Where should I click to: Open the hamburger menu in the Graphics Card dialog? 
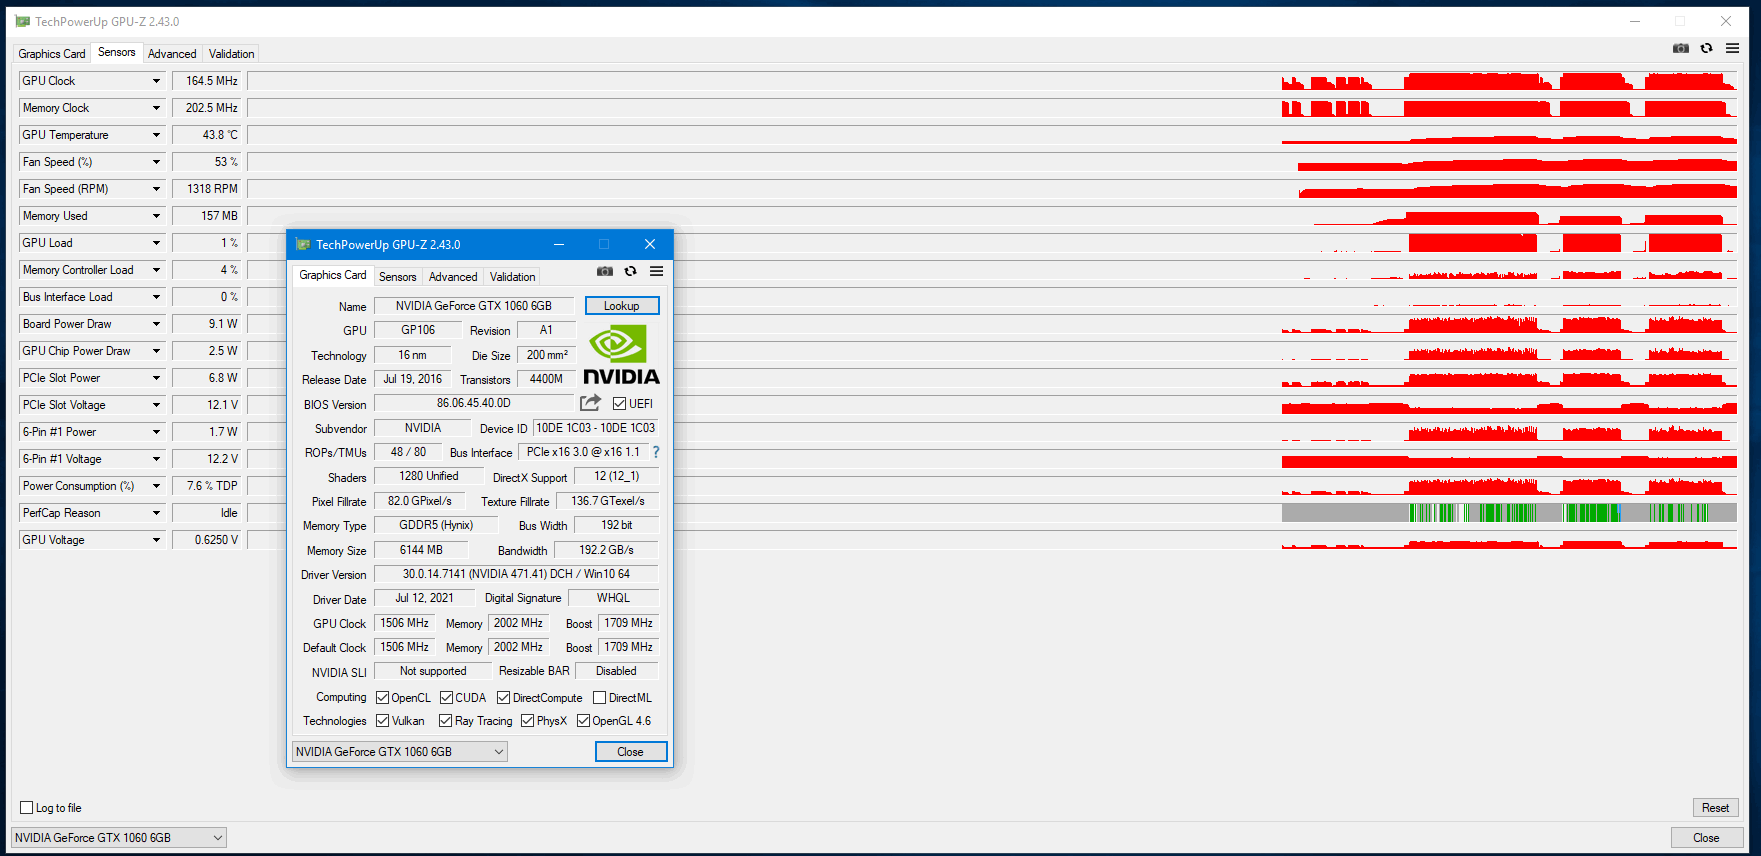[x=656, y=271]
